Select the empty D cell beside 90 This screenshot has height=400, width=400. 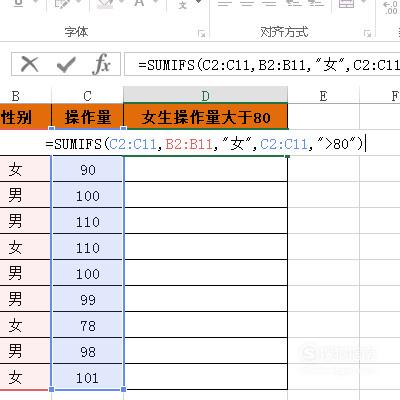(206, 170)
